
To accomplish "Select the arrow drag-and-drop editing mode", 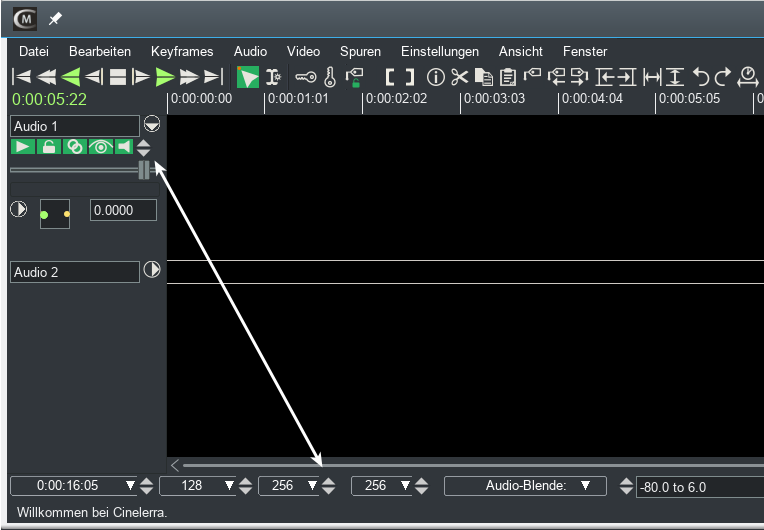I will coord(248,77).
